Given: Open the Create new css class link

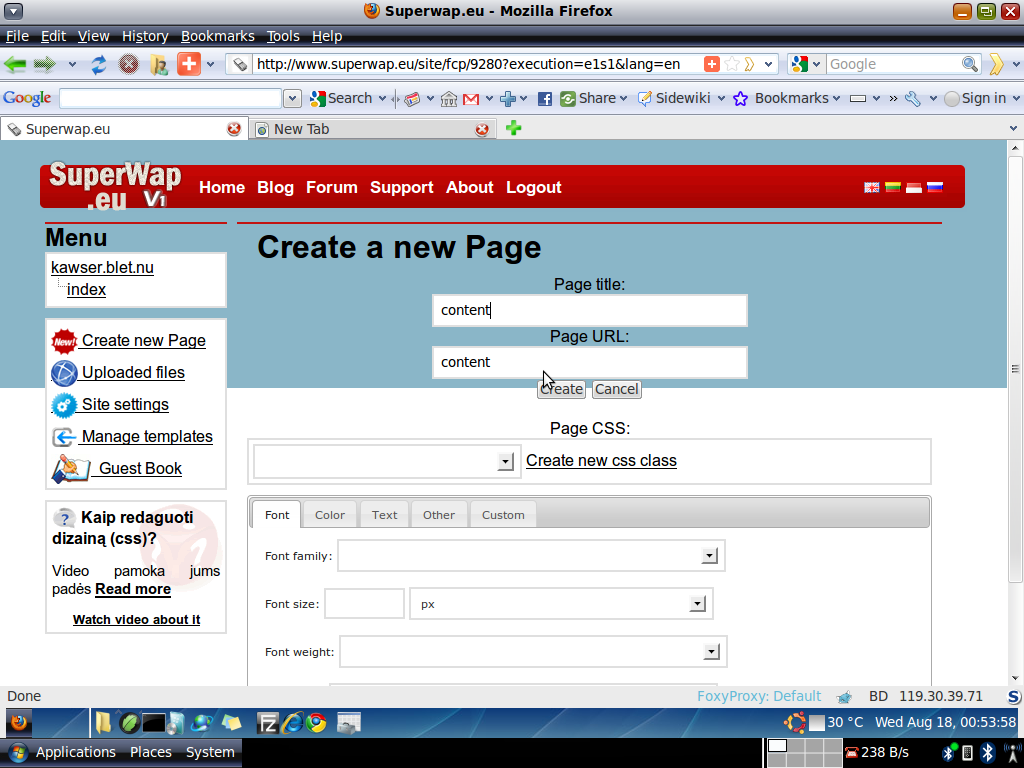Looking at the screenshot, I should point(601,460).
